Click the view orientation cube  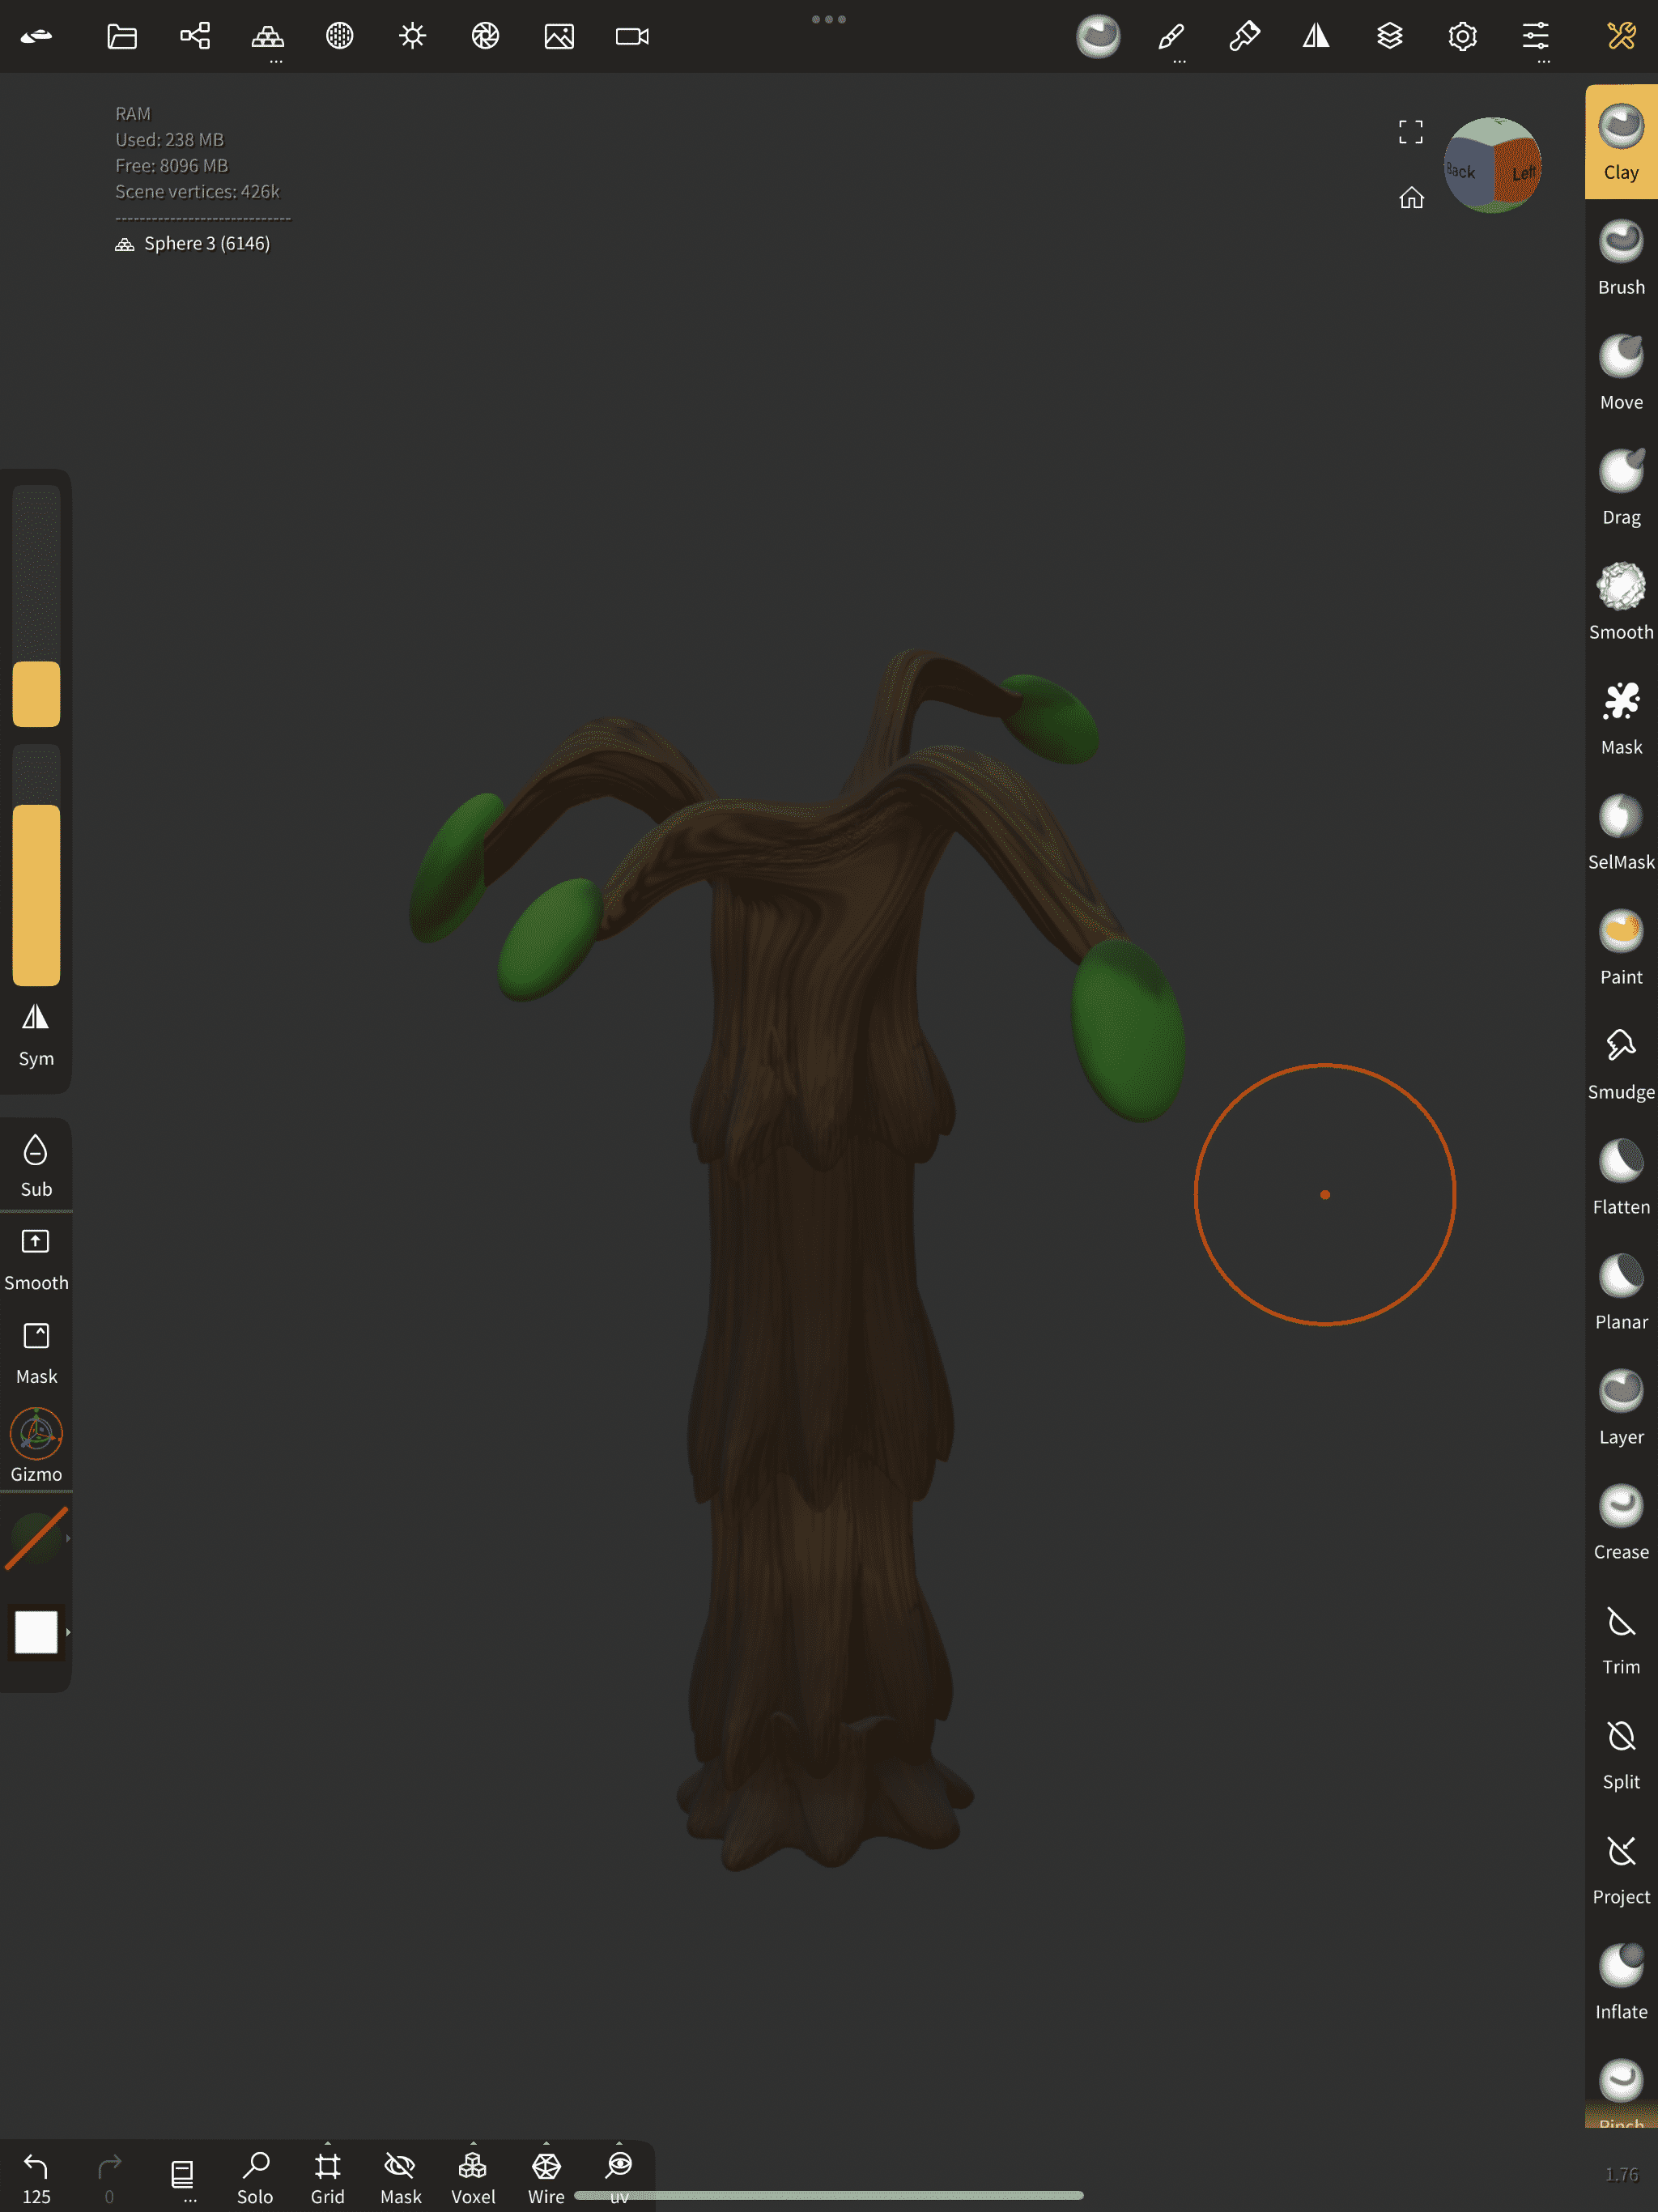coord(1492,165)
